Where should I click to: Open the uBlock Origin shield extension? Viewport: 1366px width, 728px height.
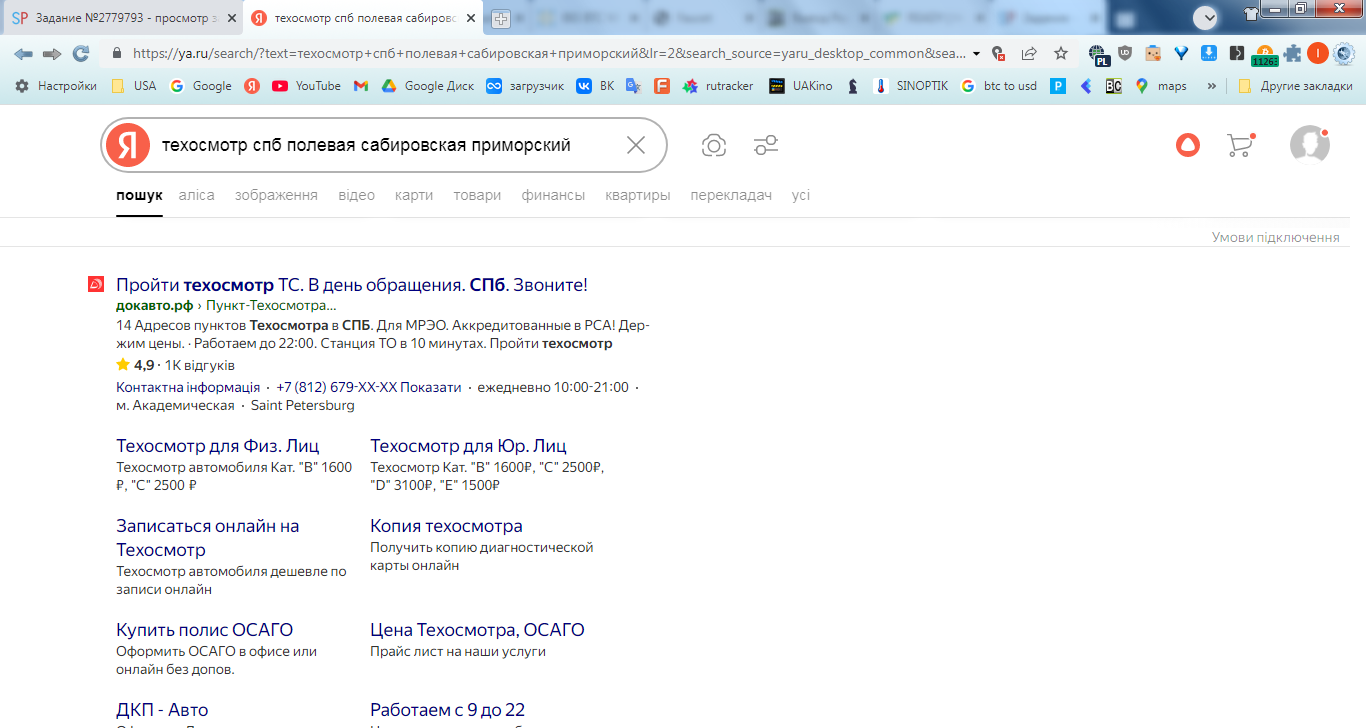click(1125, 53)
